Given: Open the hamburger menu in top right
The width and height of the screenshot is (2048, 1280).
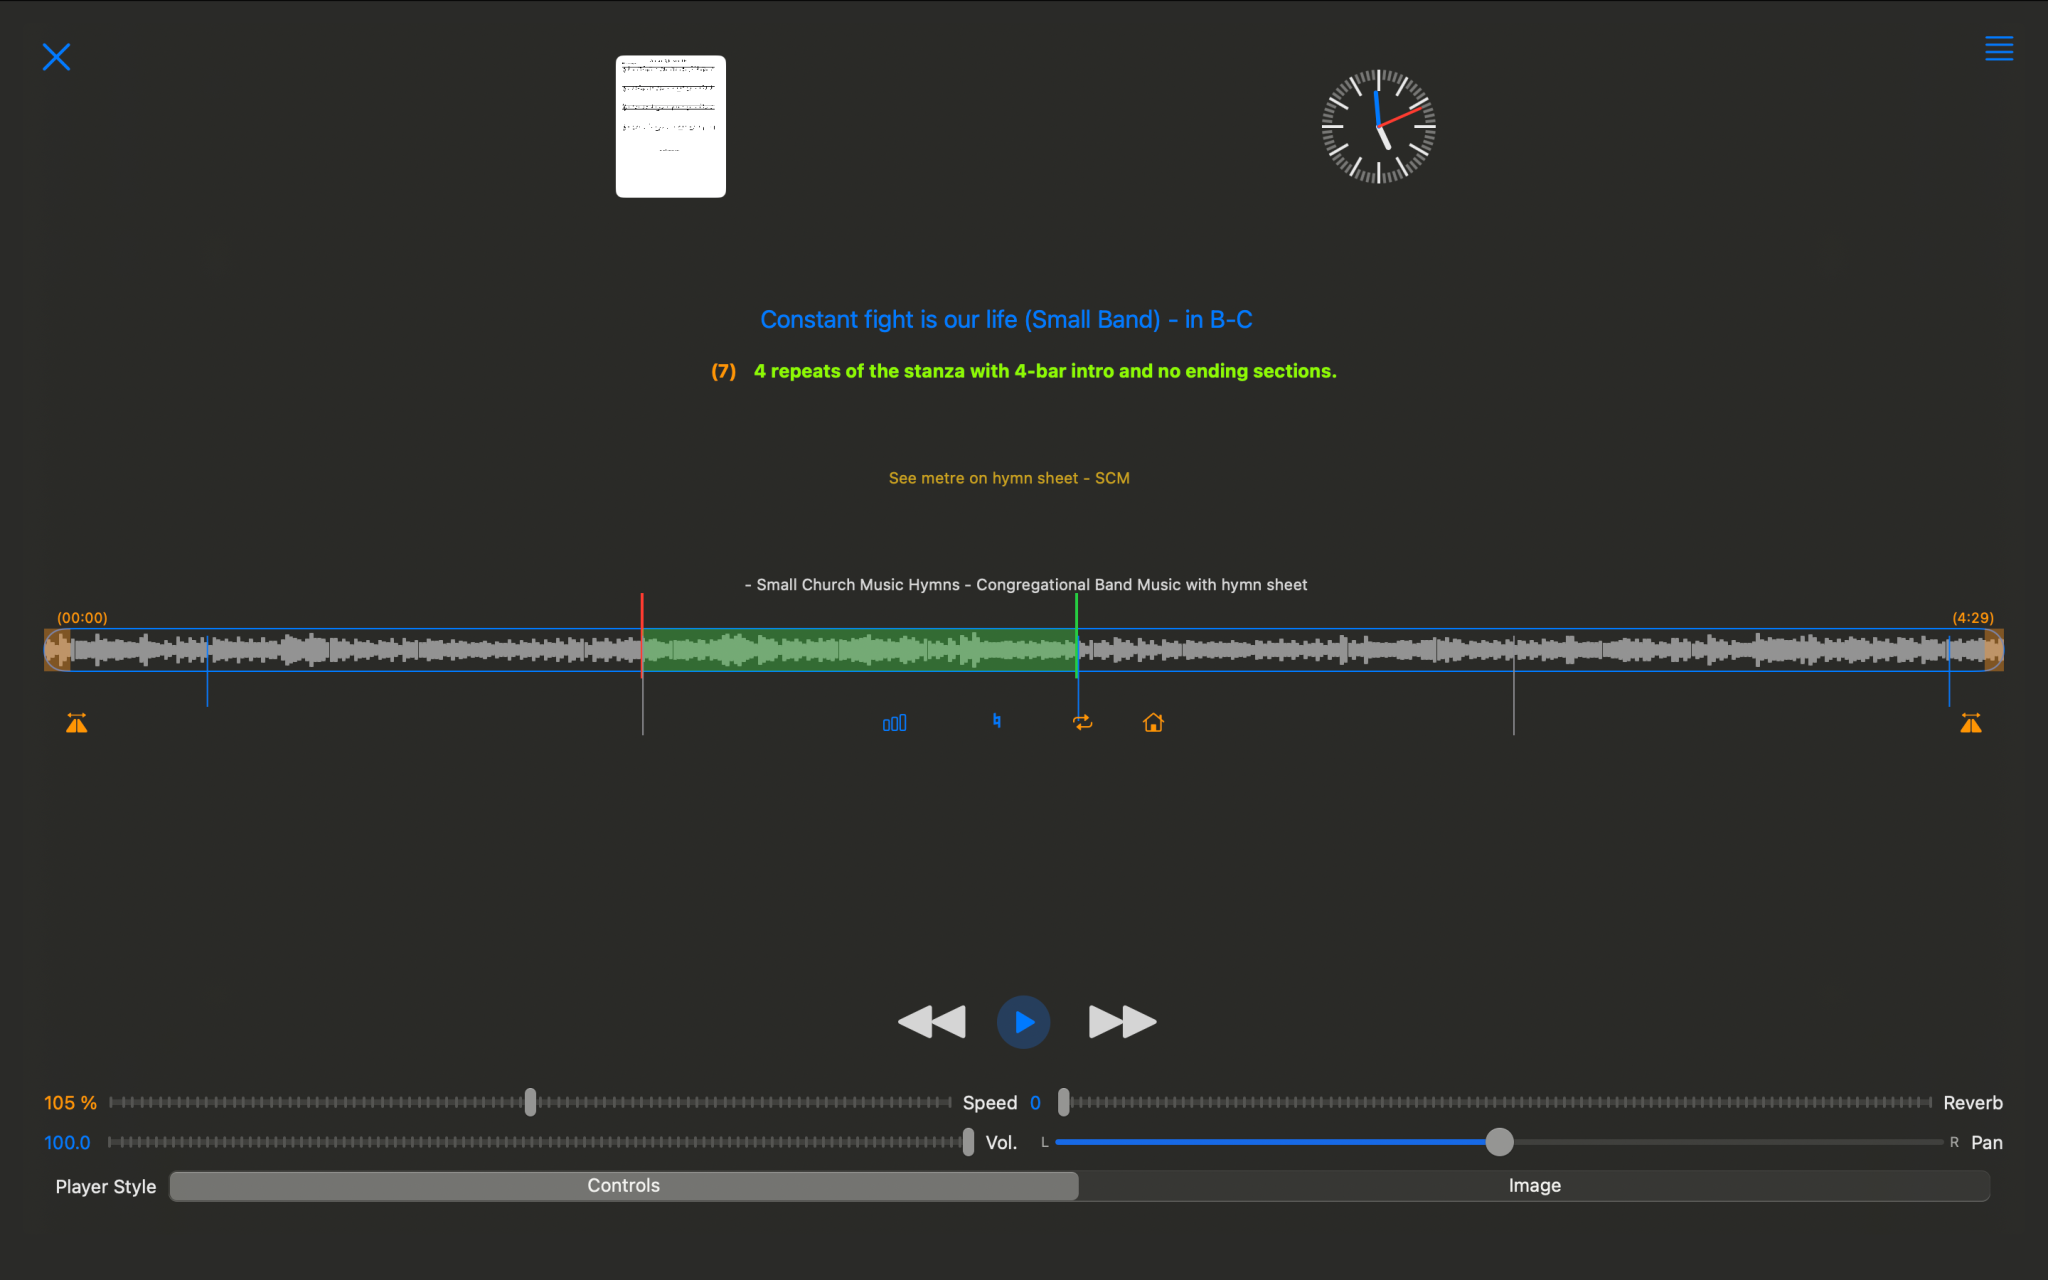Looking at the screenshot, I should click(x=1999, y=48).
